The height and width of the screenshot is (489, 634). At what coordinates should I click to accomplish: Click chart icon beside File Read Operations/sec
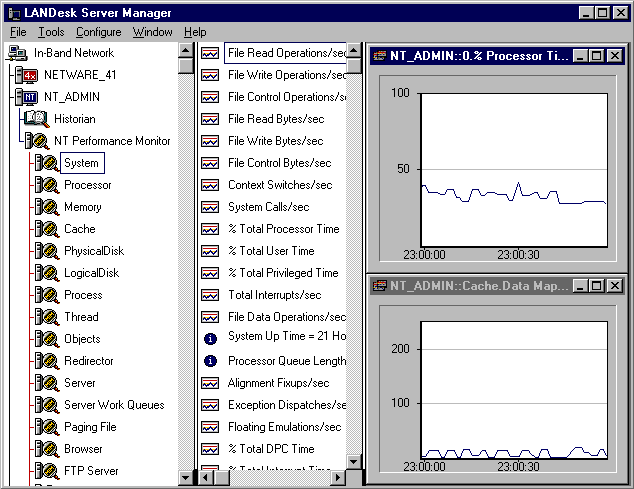pyautogui.click(x=210, y=53)
